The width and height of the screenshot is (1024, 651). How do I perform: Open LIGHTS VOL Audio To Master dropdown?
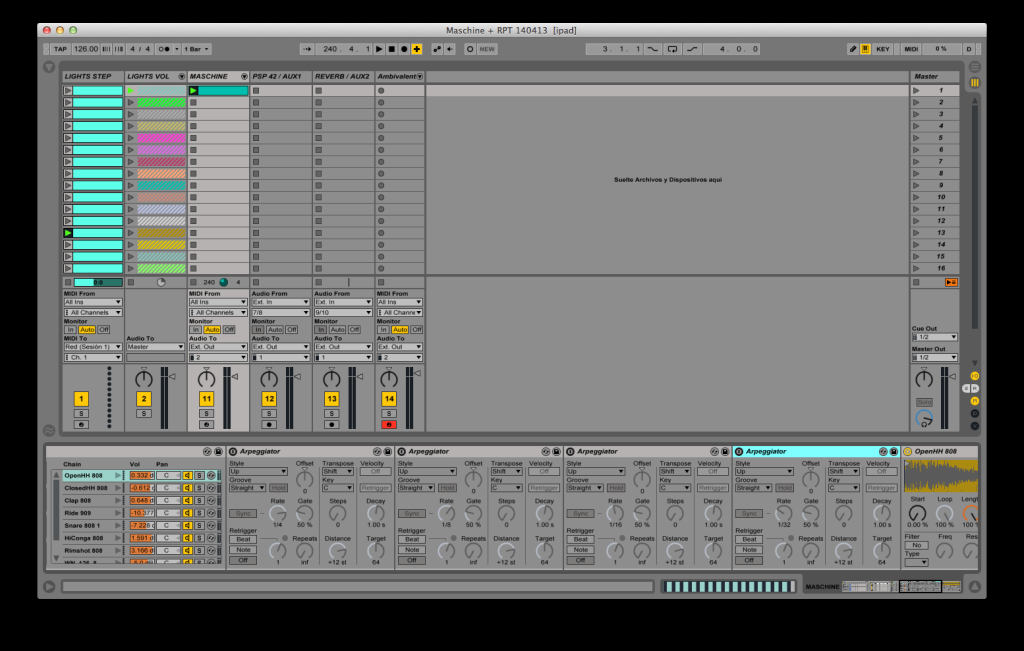click(155, 347)
